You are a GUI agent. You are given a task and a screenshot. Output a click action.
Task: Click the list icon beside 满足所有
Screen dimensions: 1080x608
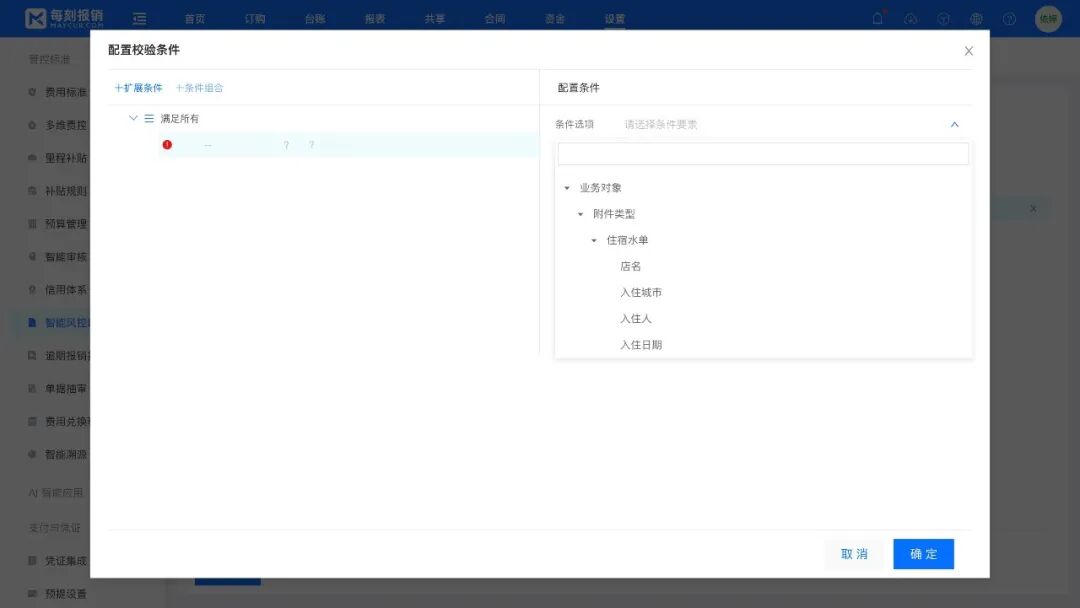point(150,119)
